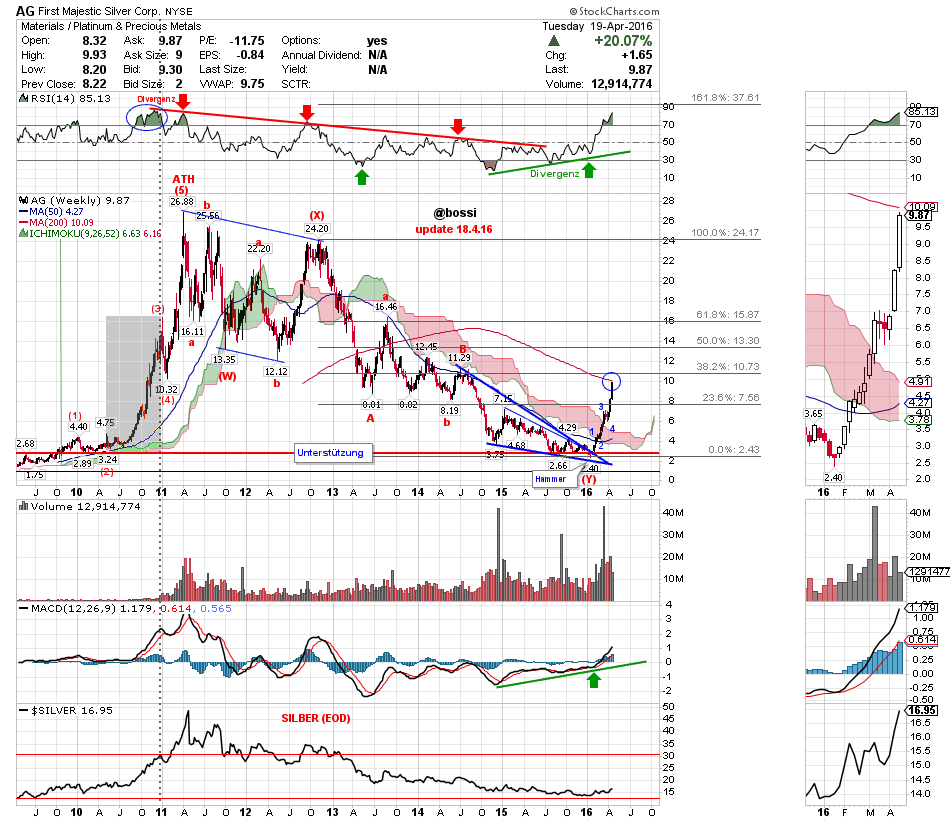
Task: Click the "4.29" price label
Action: 568,427
